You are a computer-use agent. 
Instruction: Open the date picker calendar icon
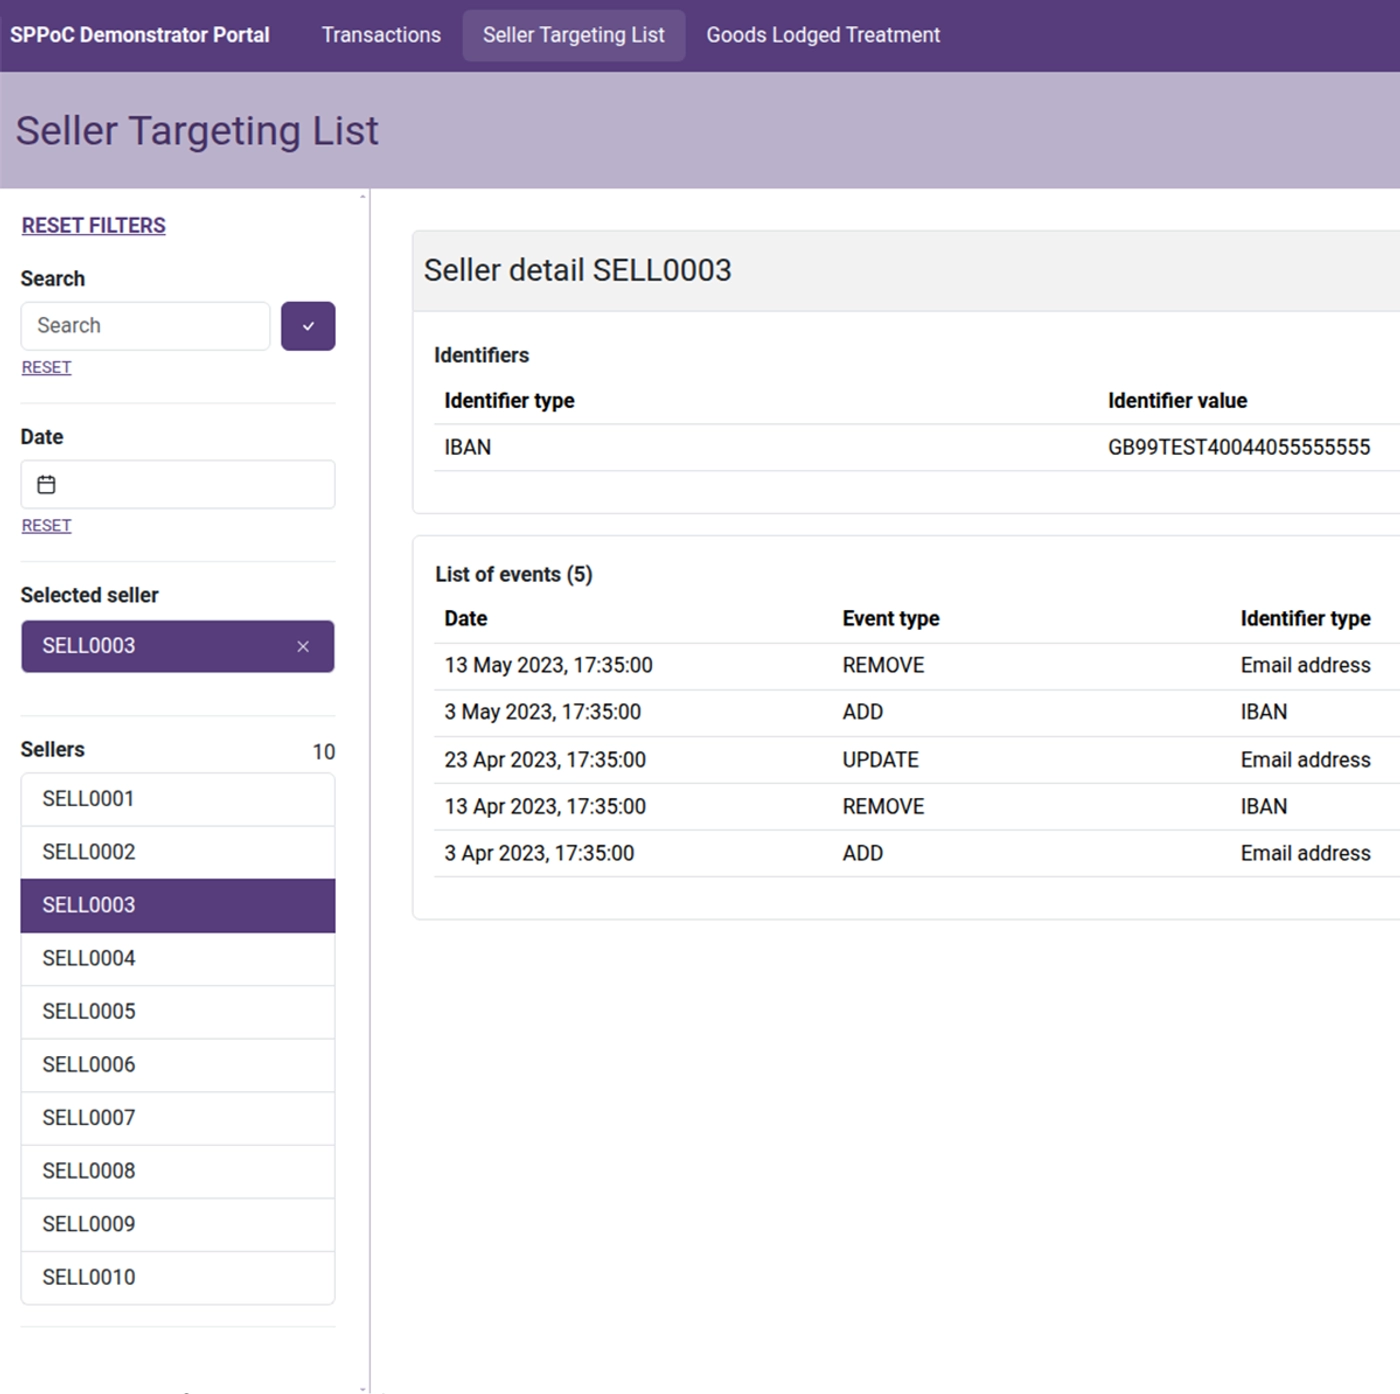point(46,484)
